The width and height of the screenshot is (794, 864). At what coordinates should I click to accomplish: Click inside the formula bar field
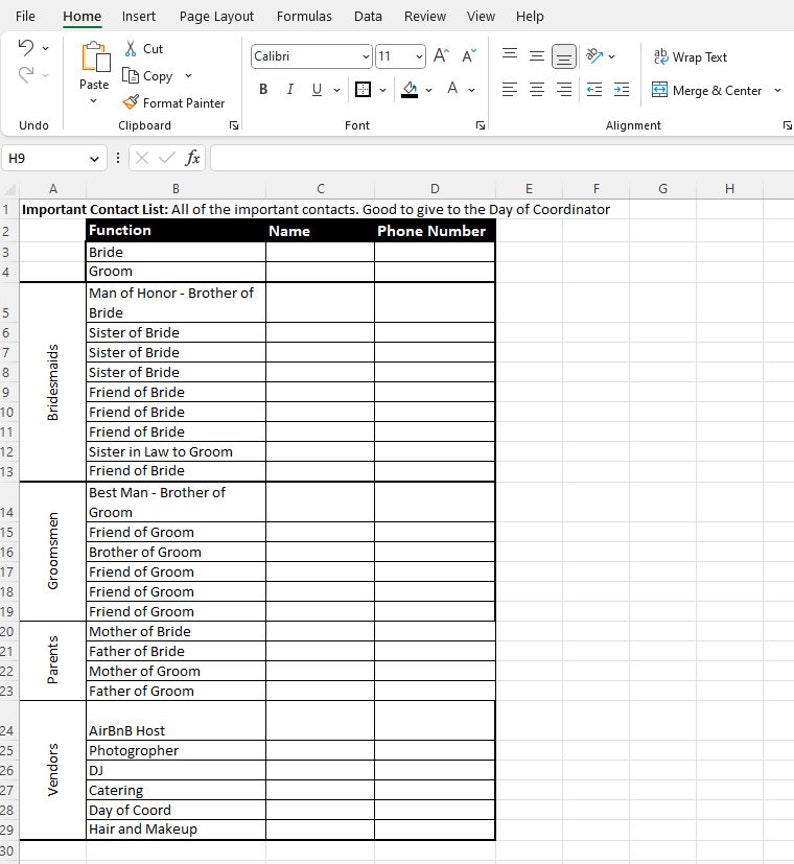point(501,159)
